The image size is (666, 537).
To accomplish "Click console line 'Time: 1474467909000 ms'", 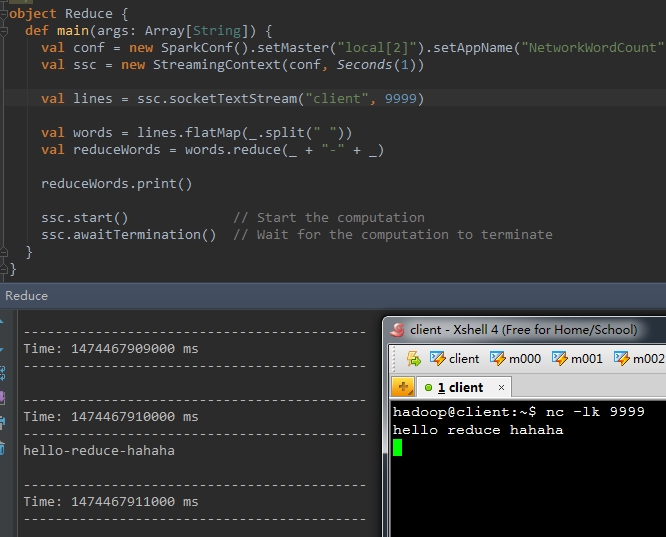I will click(x=110, y=349).
